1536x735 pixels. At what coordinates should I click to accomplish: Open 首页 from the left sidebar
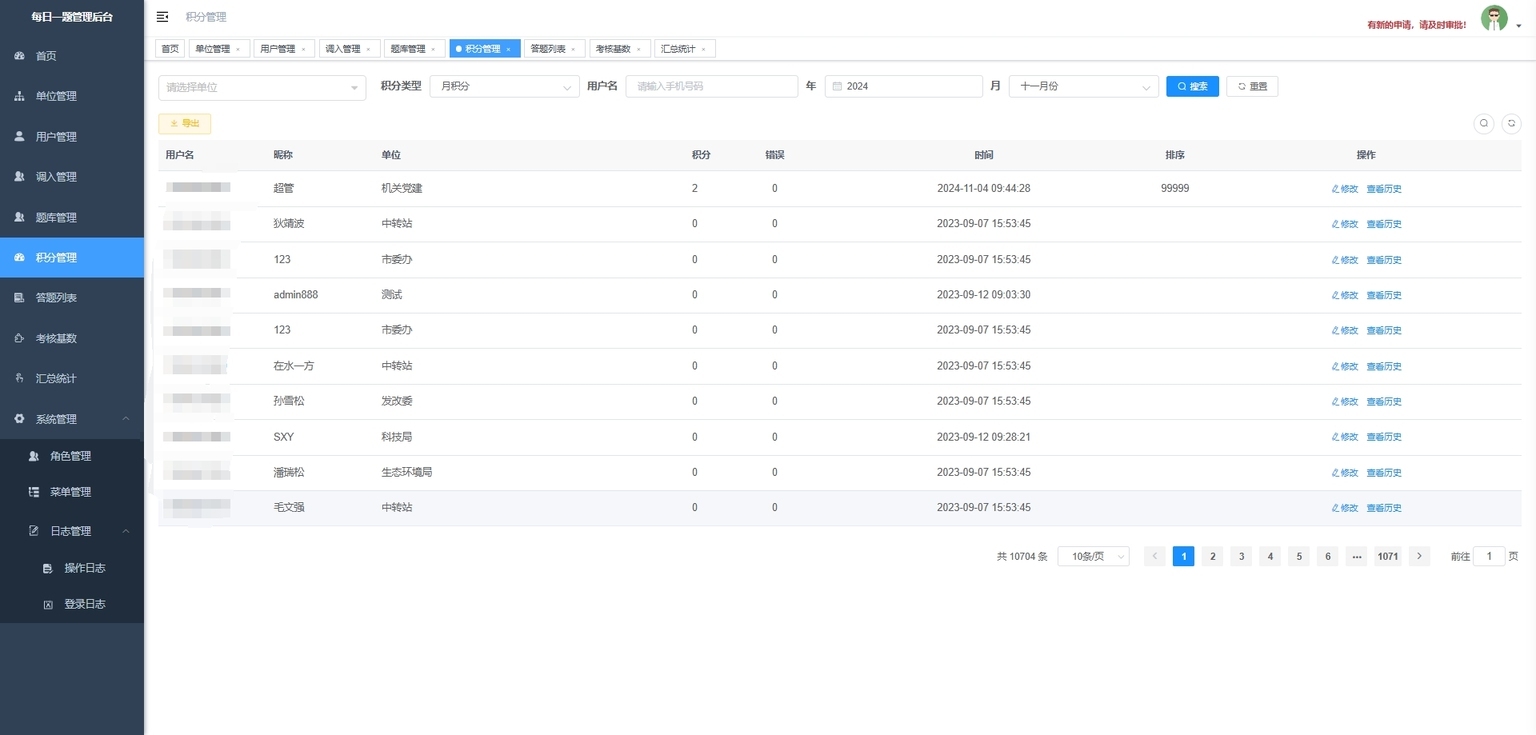pyautogui.click(x=46, y=56)
